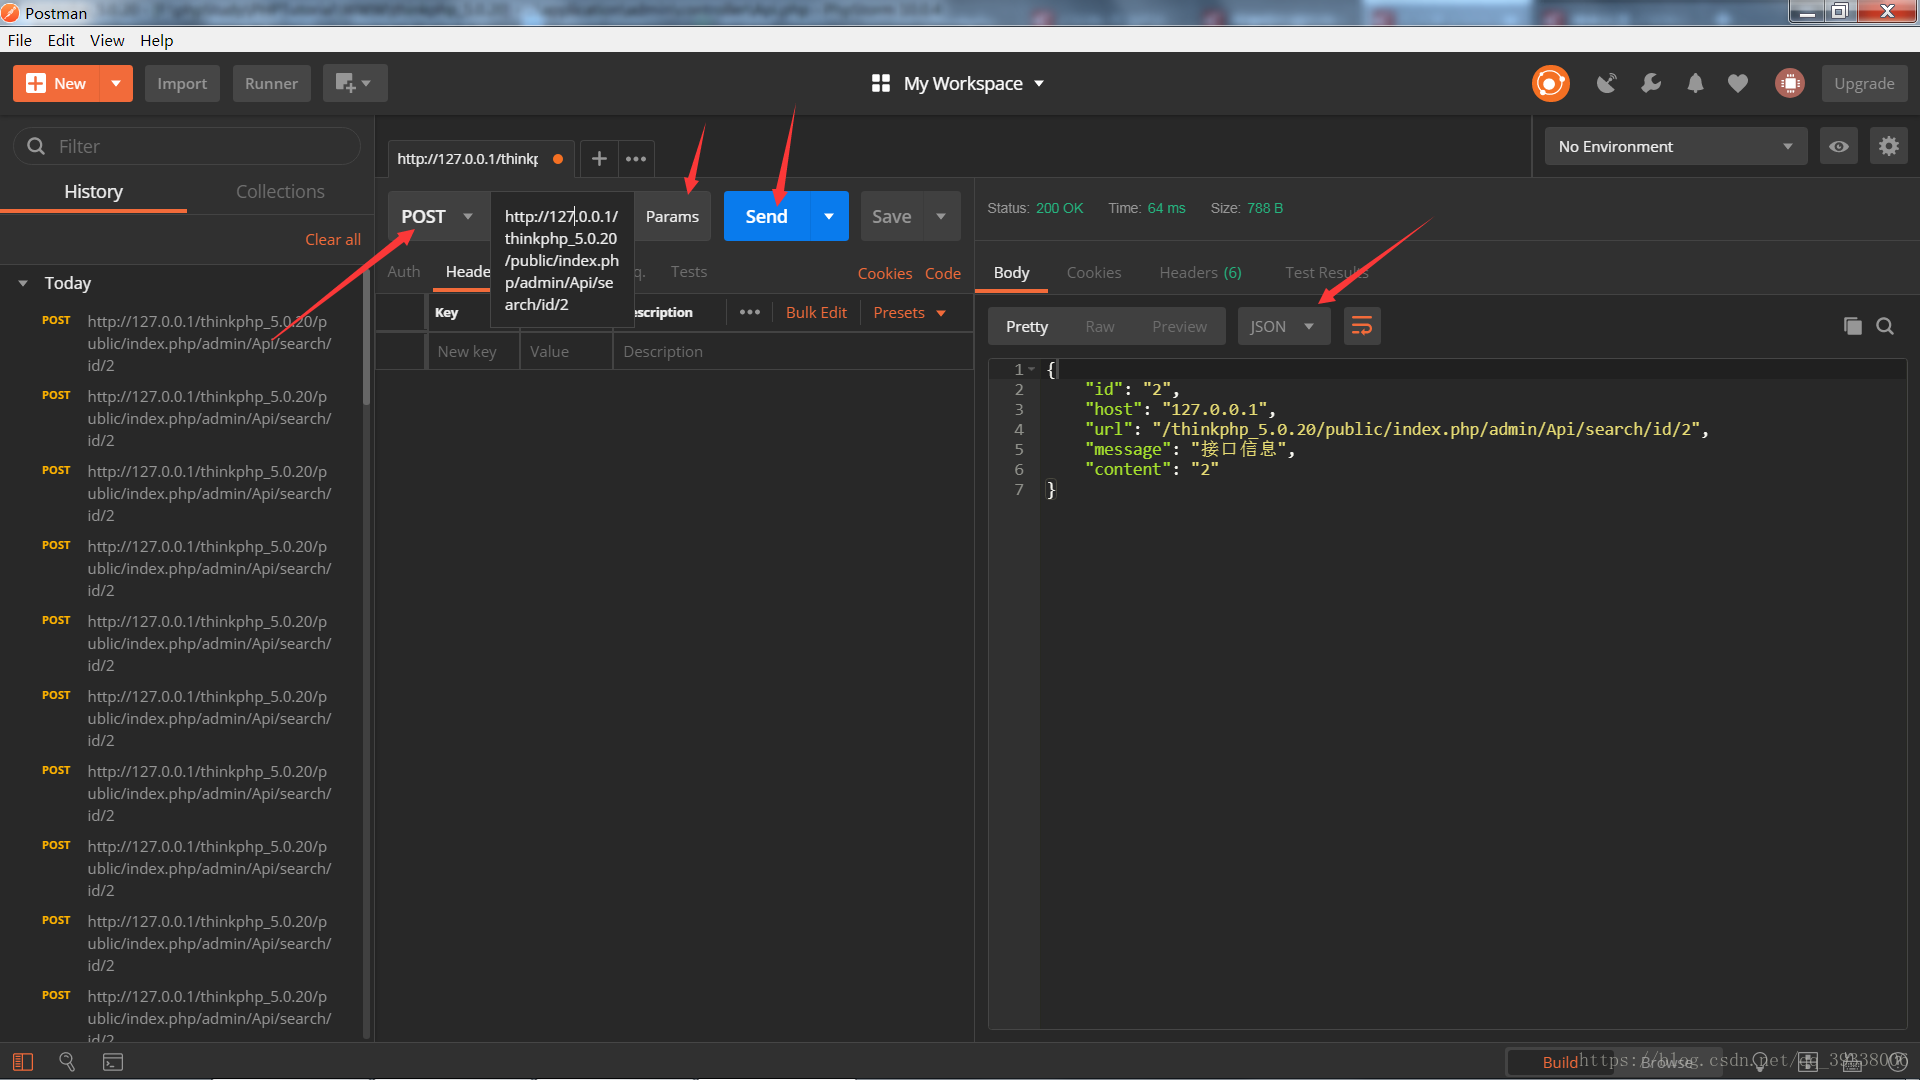
Task: Click the heart icon in header
Action: [1738, 84]
